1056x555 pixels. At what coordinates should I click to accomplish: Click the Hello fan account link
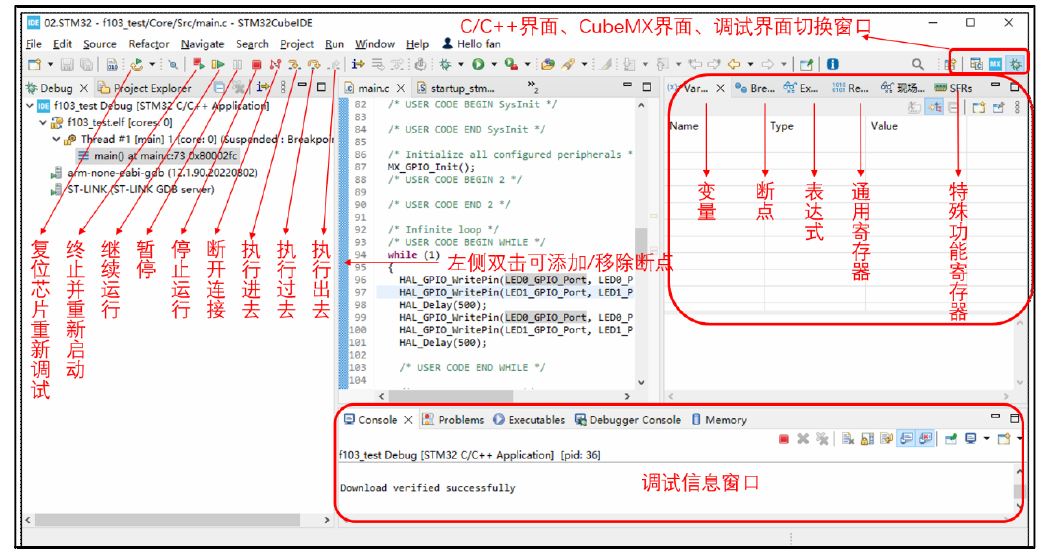click(471, 44)
